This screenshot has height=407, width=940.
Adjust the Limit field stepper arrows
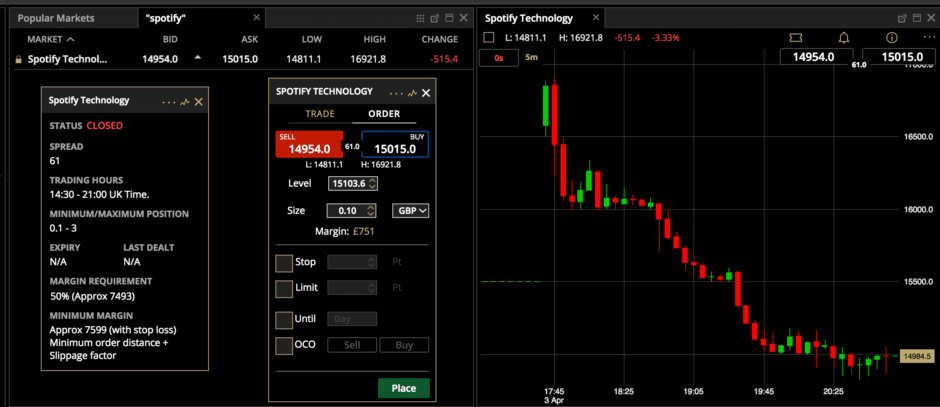click(x=372, y=288)
